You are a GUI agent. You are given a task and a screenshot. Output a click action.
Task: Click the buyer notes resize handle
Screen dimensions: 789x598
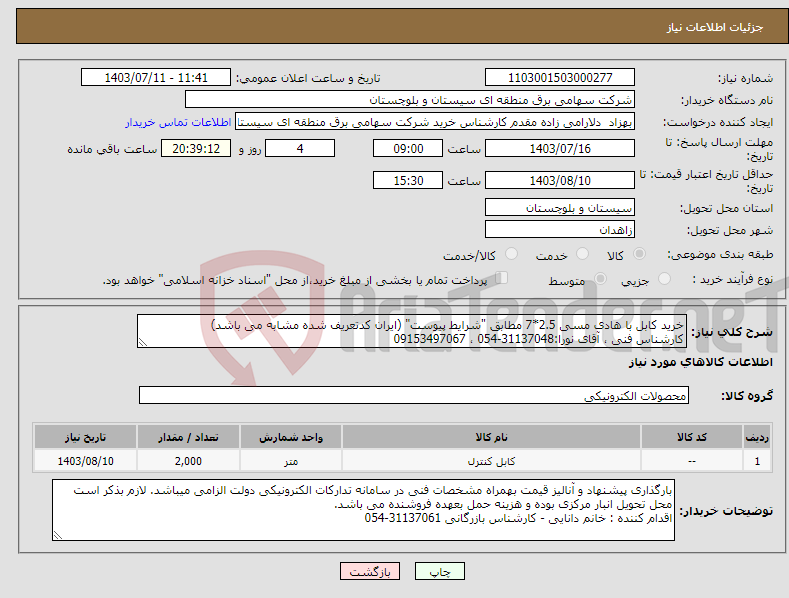[x=58, y=536]
